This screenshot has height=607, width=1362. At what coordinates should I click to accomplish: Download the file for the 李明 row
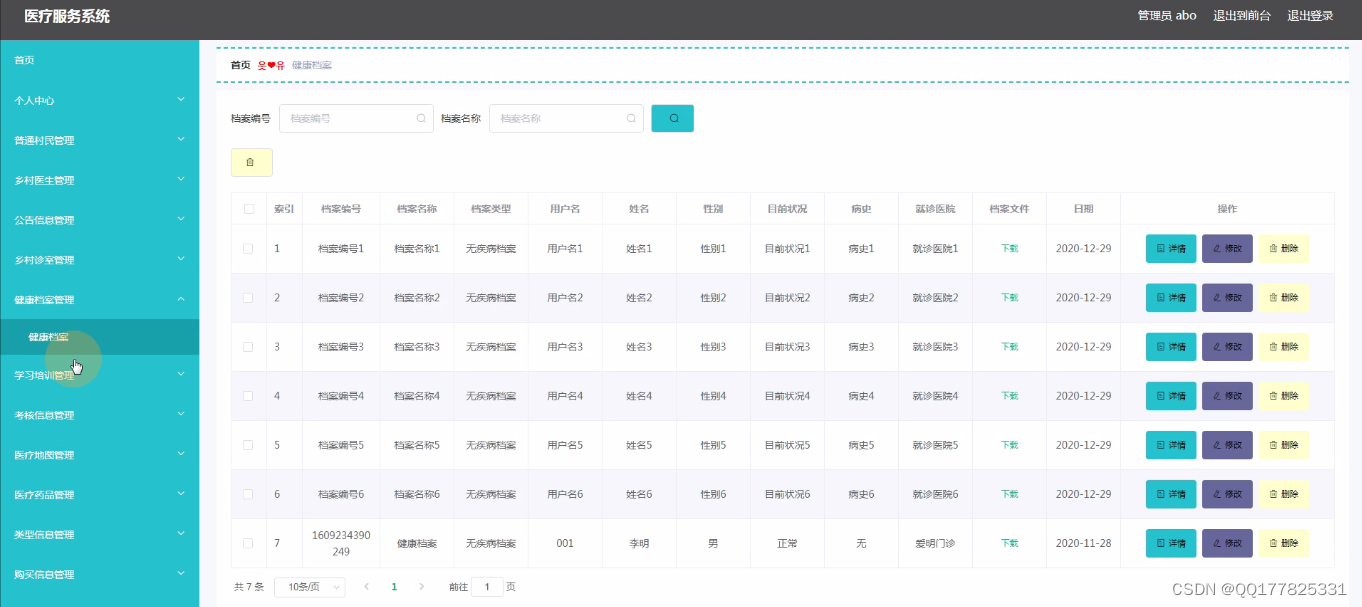(1010, 543)
